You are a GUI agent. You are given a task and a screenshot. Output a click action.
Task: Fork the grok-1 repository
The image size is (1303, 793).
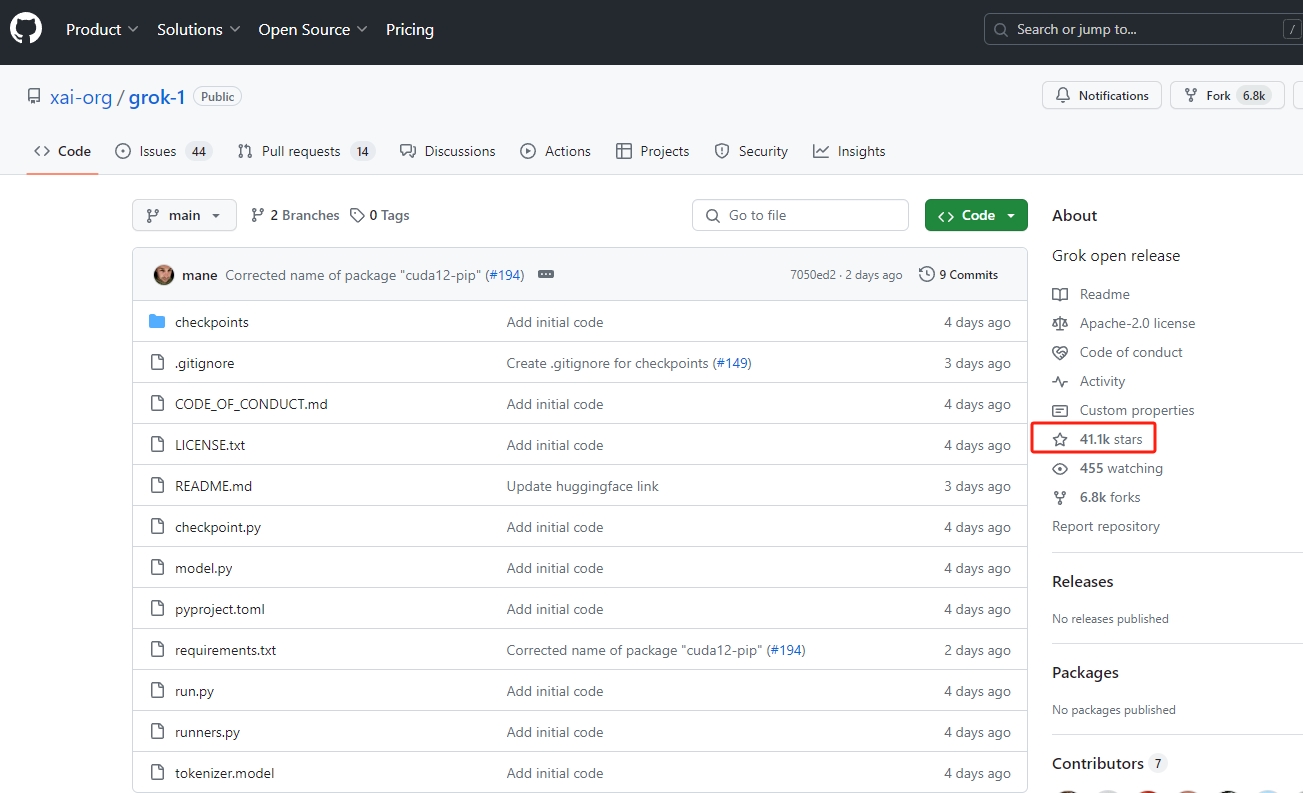click(1227, 96)
